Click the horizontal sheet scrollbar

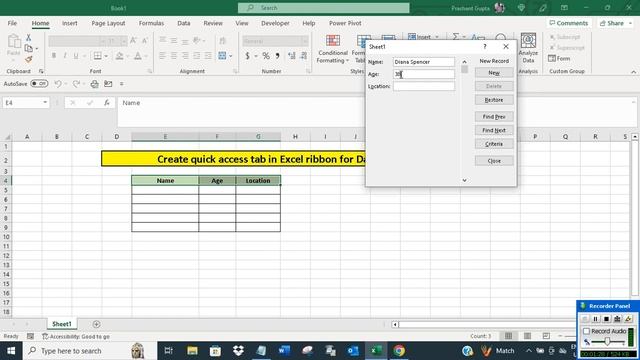(486, 324)
